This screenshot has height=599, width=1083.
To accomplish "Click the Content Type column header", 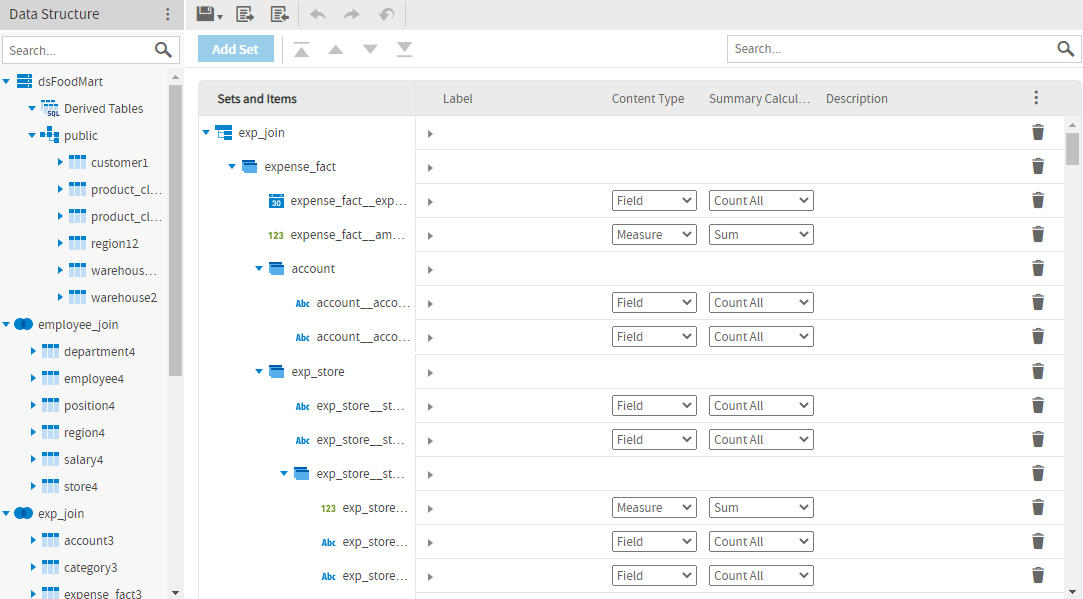I will (x=648, y=99).
